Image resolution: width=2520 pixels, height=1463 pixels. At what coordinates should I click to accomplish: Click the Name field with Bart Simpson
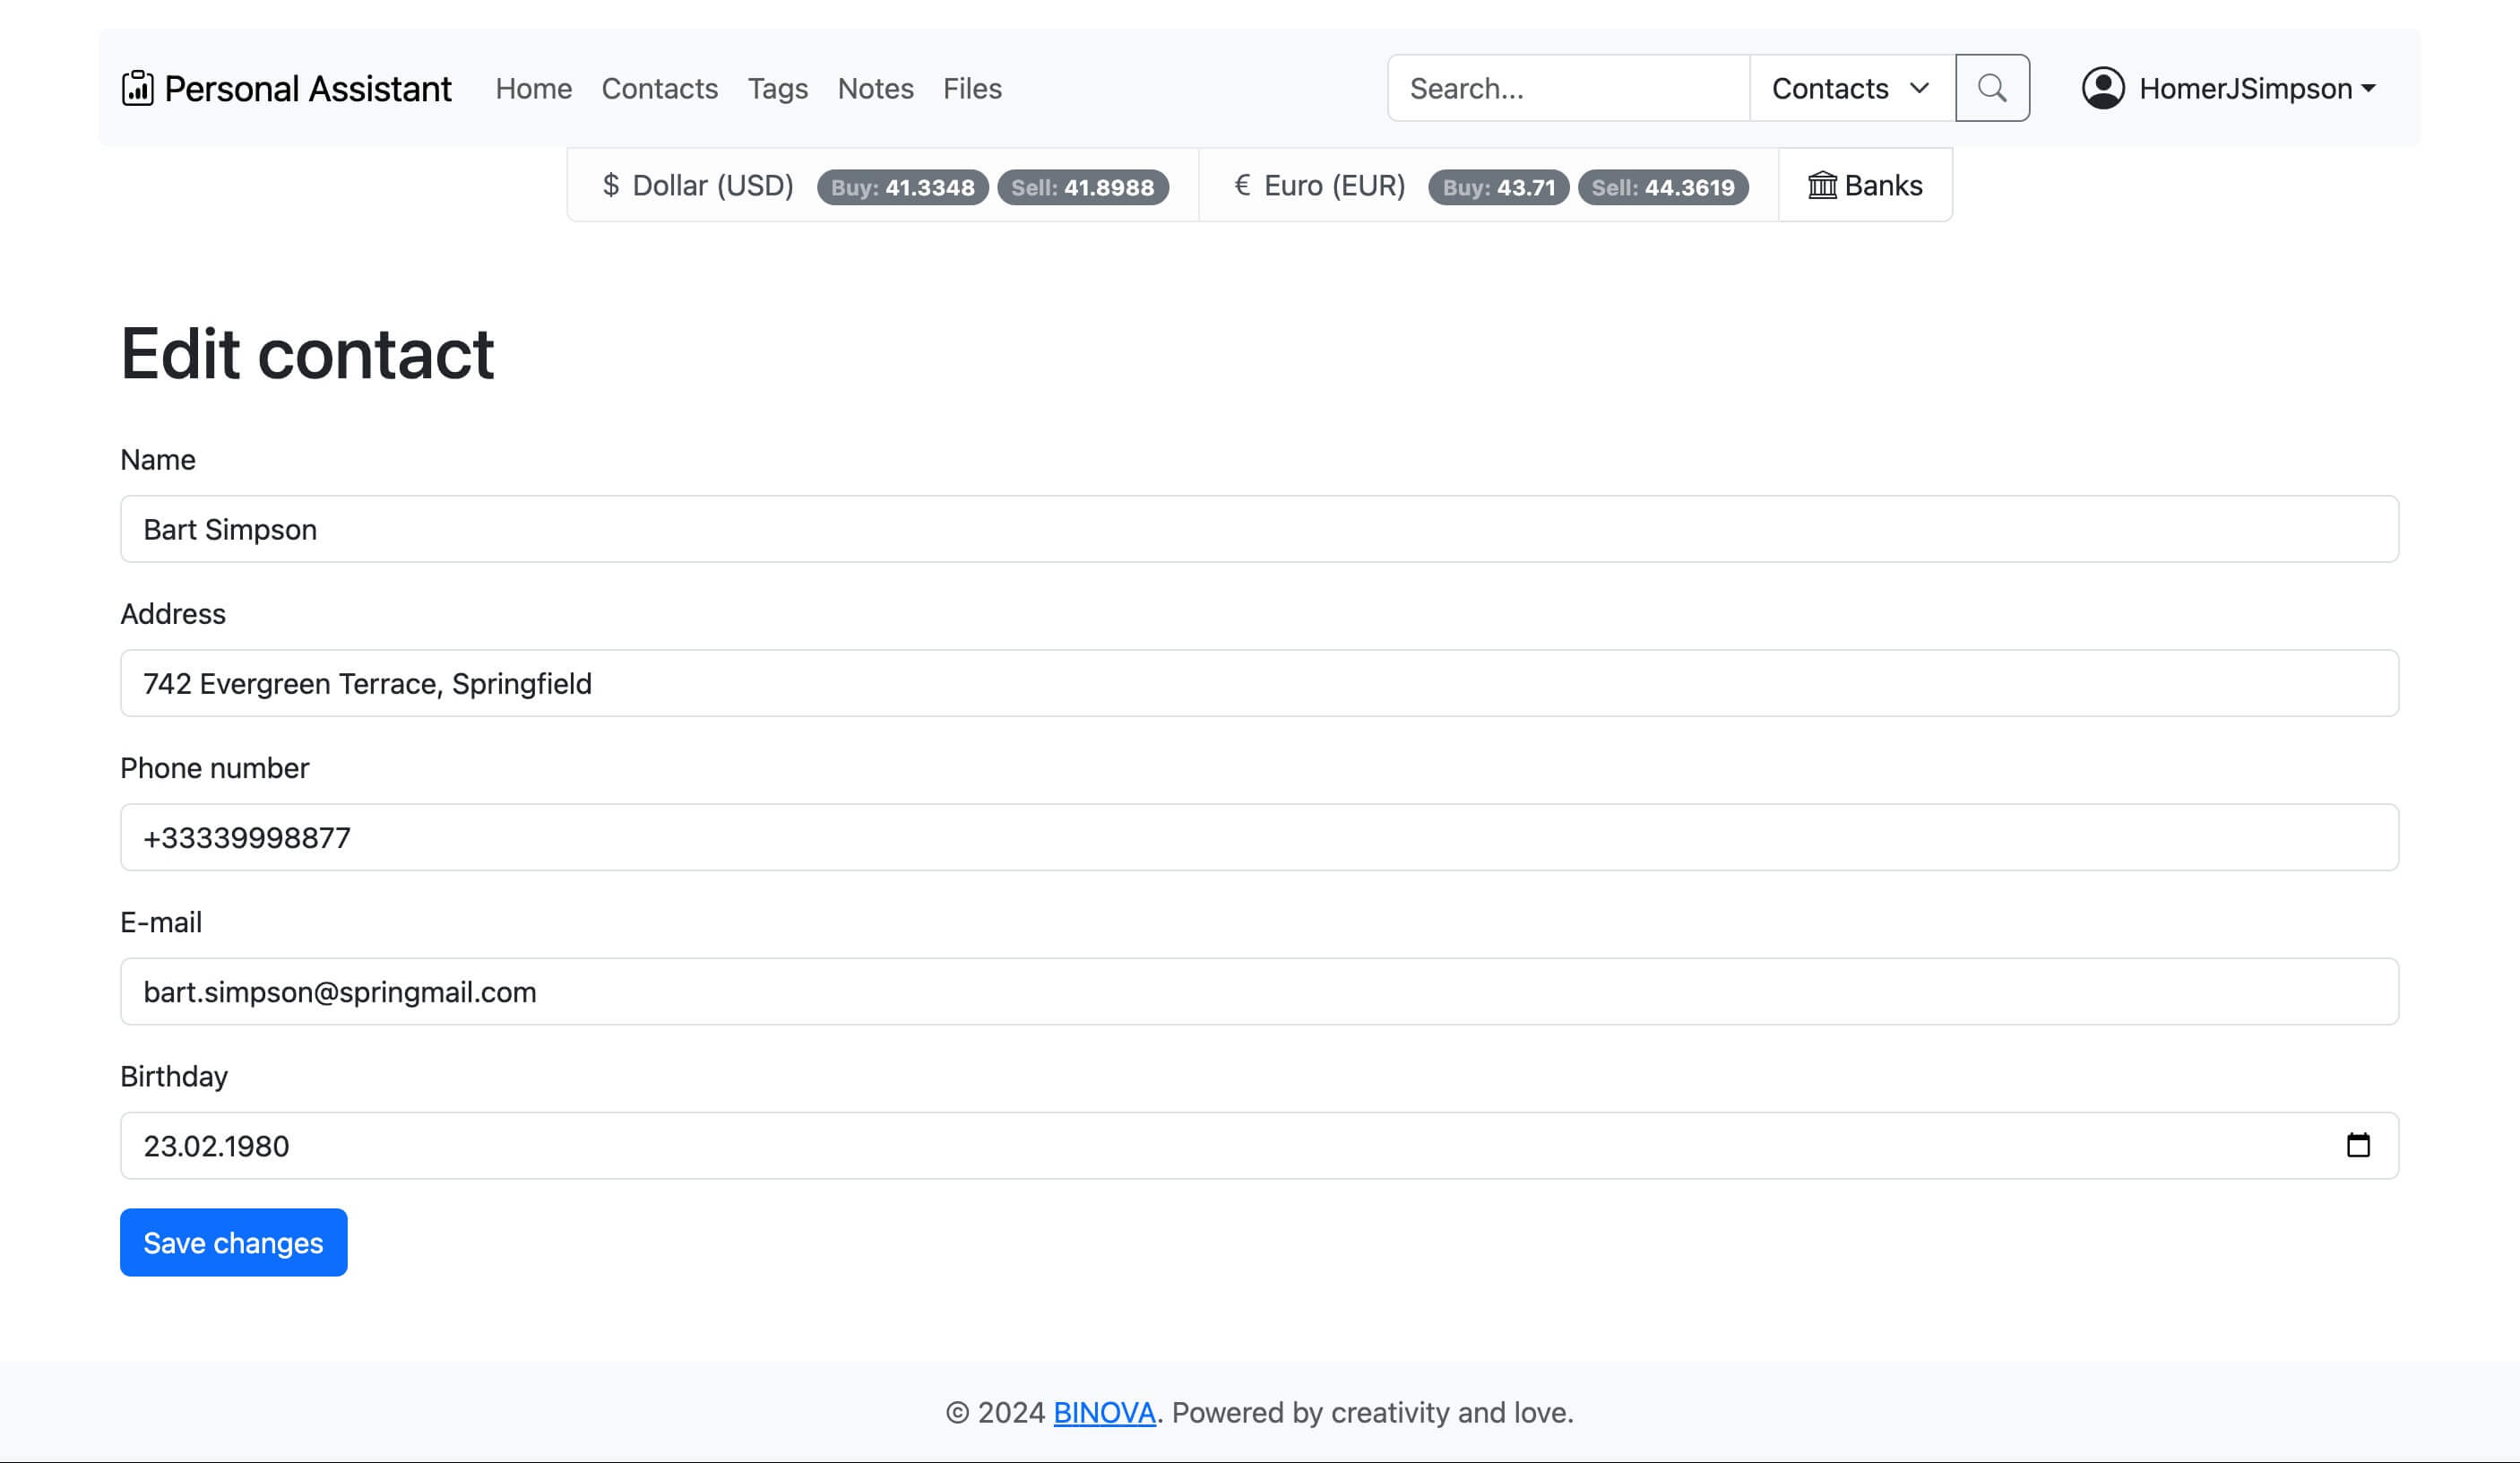point(1259,529)
